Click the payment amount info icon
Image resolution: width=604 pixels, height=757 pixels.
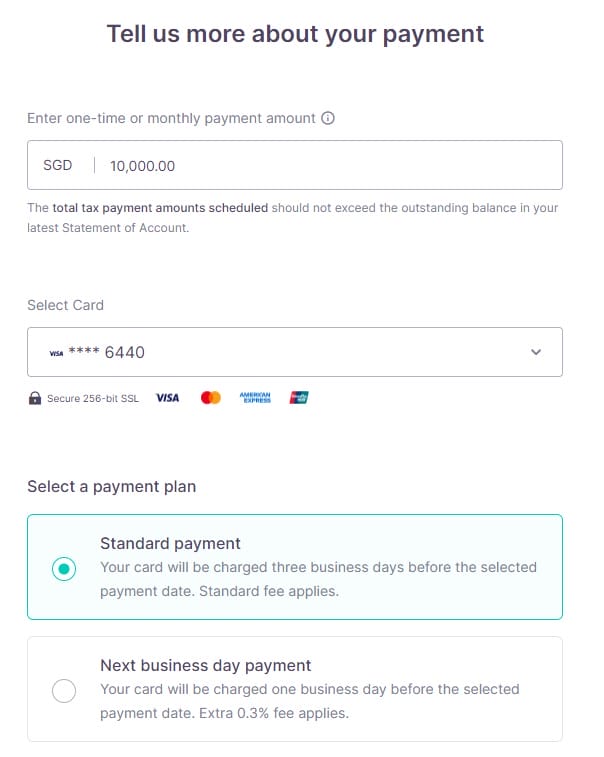coord(328,118)
